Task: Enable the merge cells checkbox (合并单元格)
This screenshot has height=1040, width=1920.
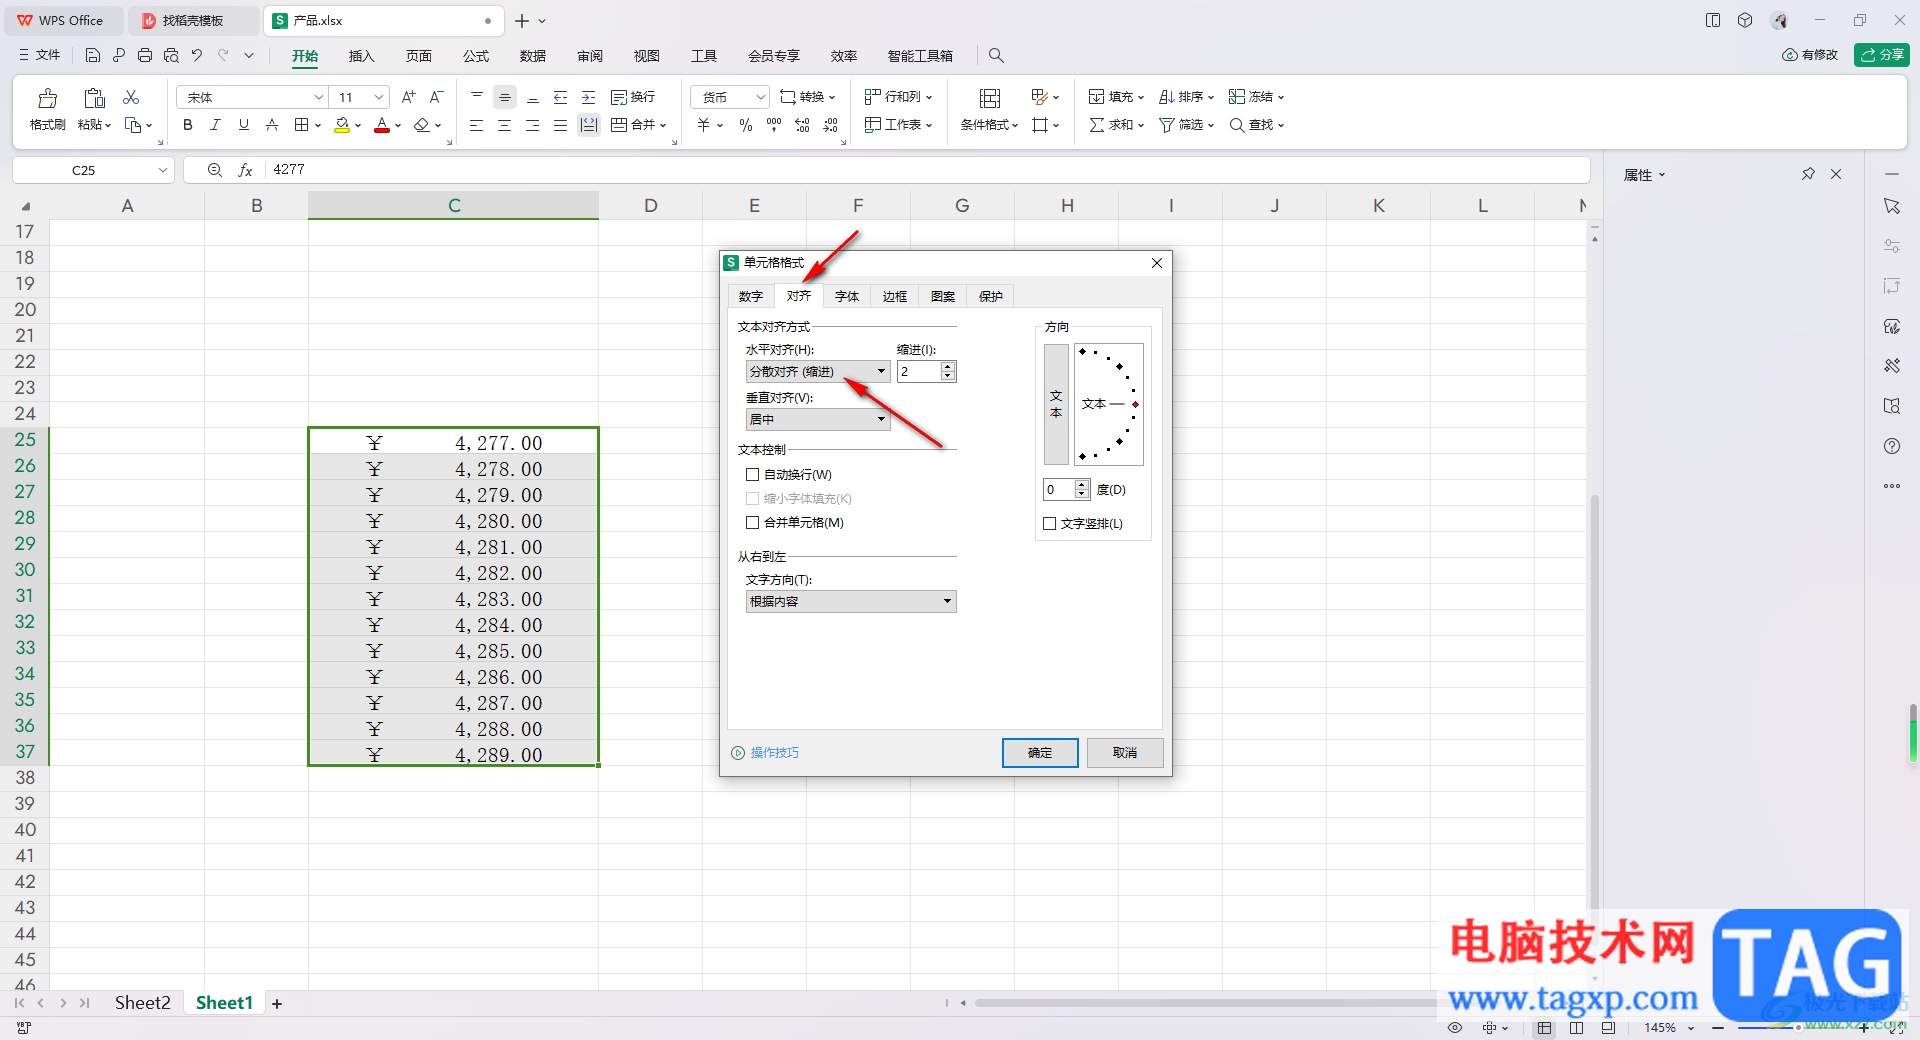Action: (752, 523)
